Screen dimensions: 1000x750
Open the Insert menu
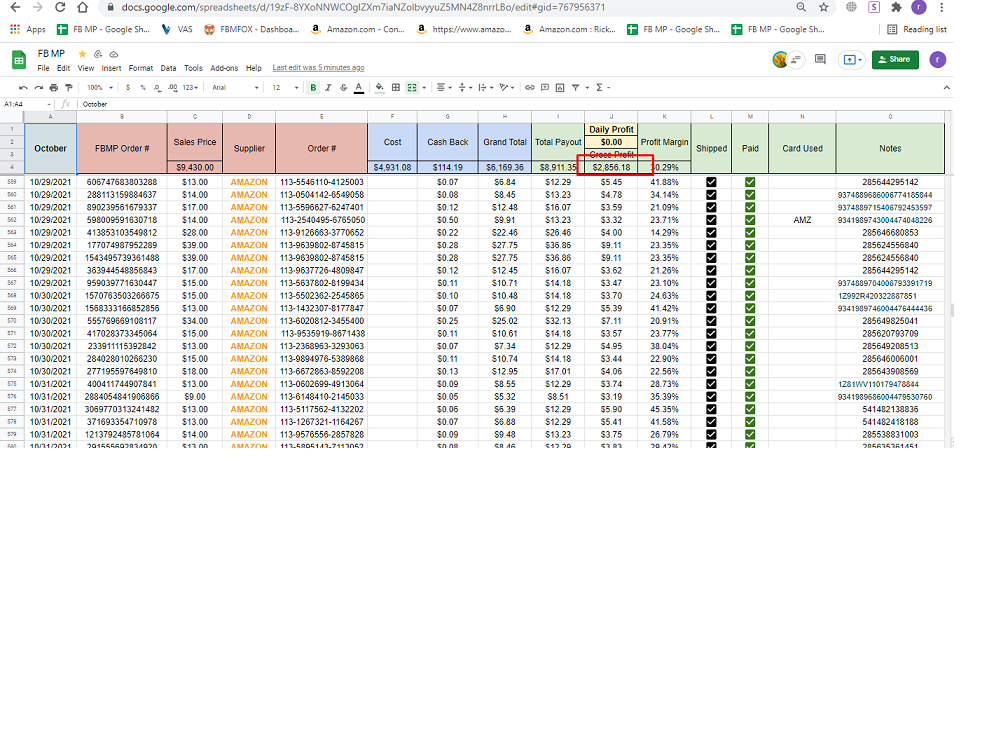(x=111, y=68)
